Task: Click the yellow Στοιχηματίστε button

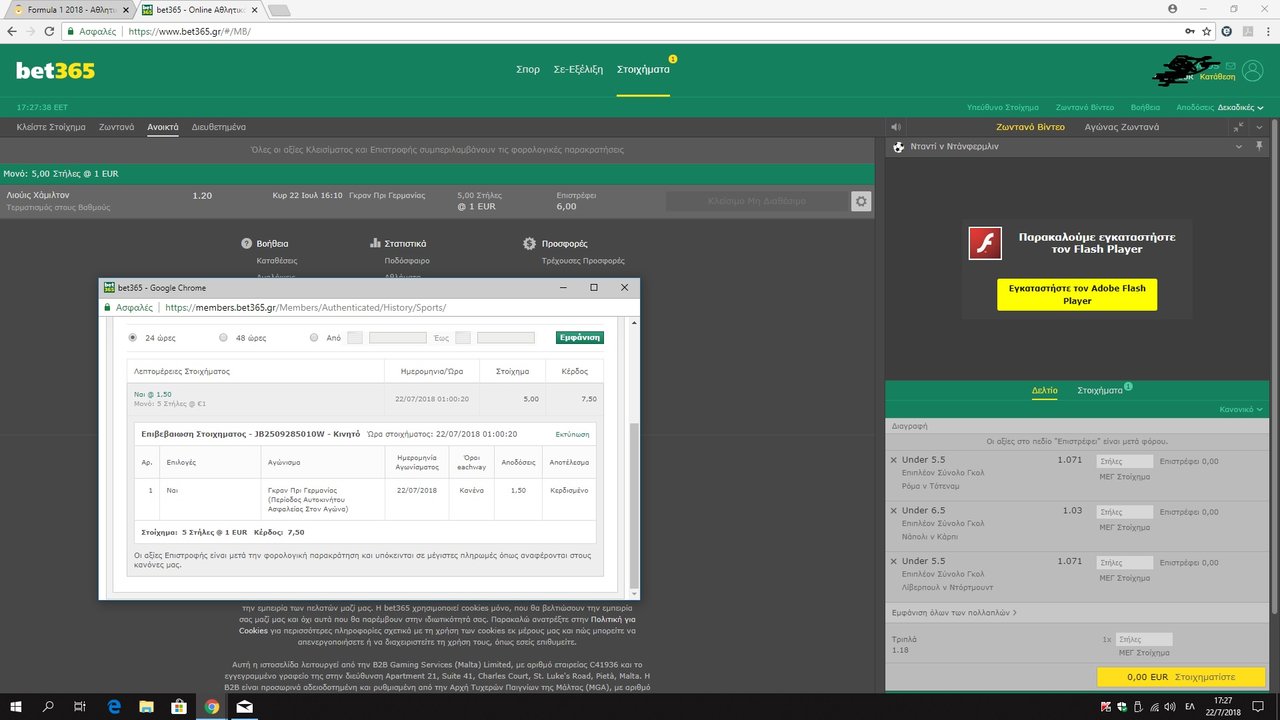Action: pyautogui.click(x=1183, y=677)
